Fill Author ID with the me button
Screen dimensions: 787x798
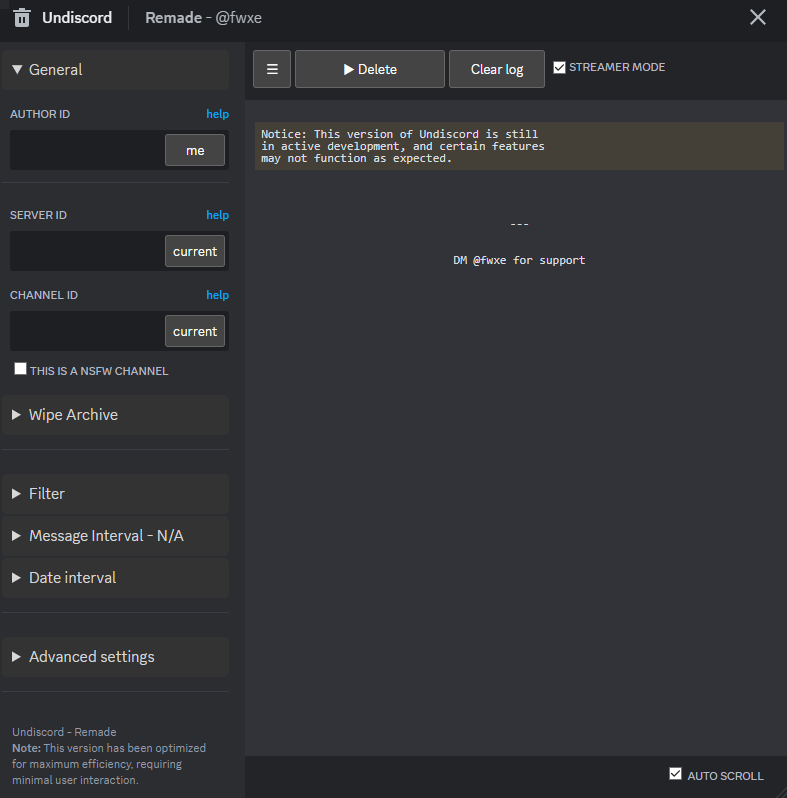point(194,150)
